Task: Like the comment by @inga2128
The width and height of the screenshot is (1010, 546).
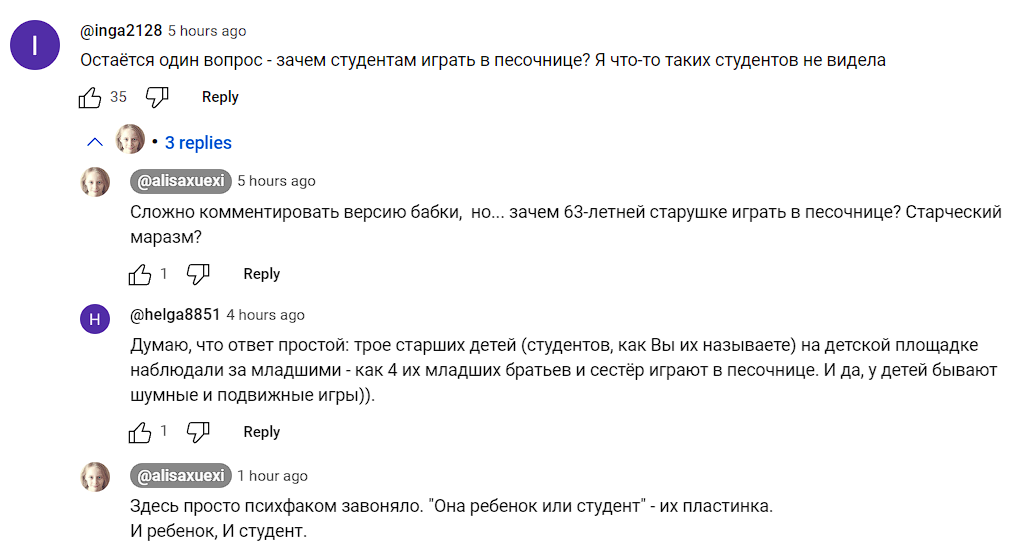Action: pos(90,97)
